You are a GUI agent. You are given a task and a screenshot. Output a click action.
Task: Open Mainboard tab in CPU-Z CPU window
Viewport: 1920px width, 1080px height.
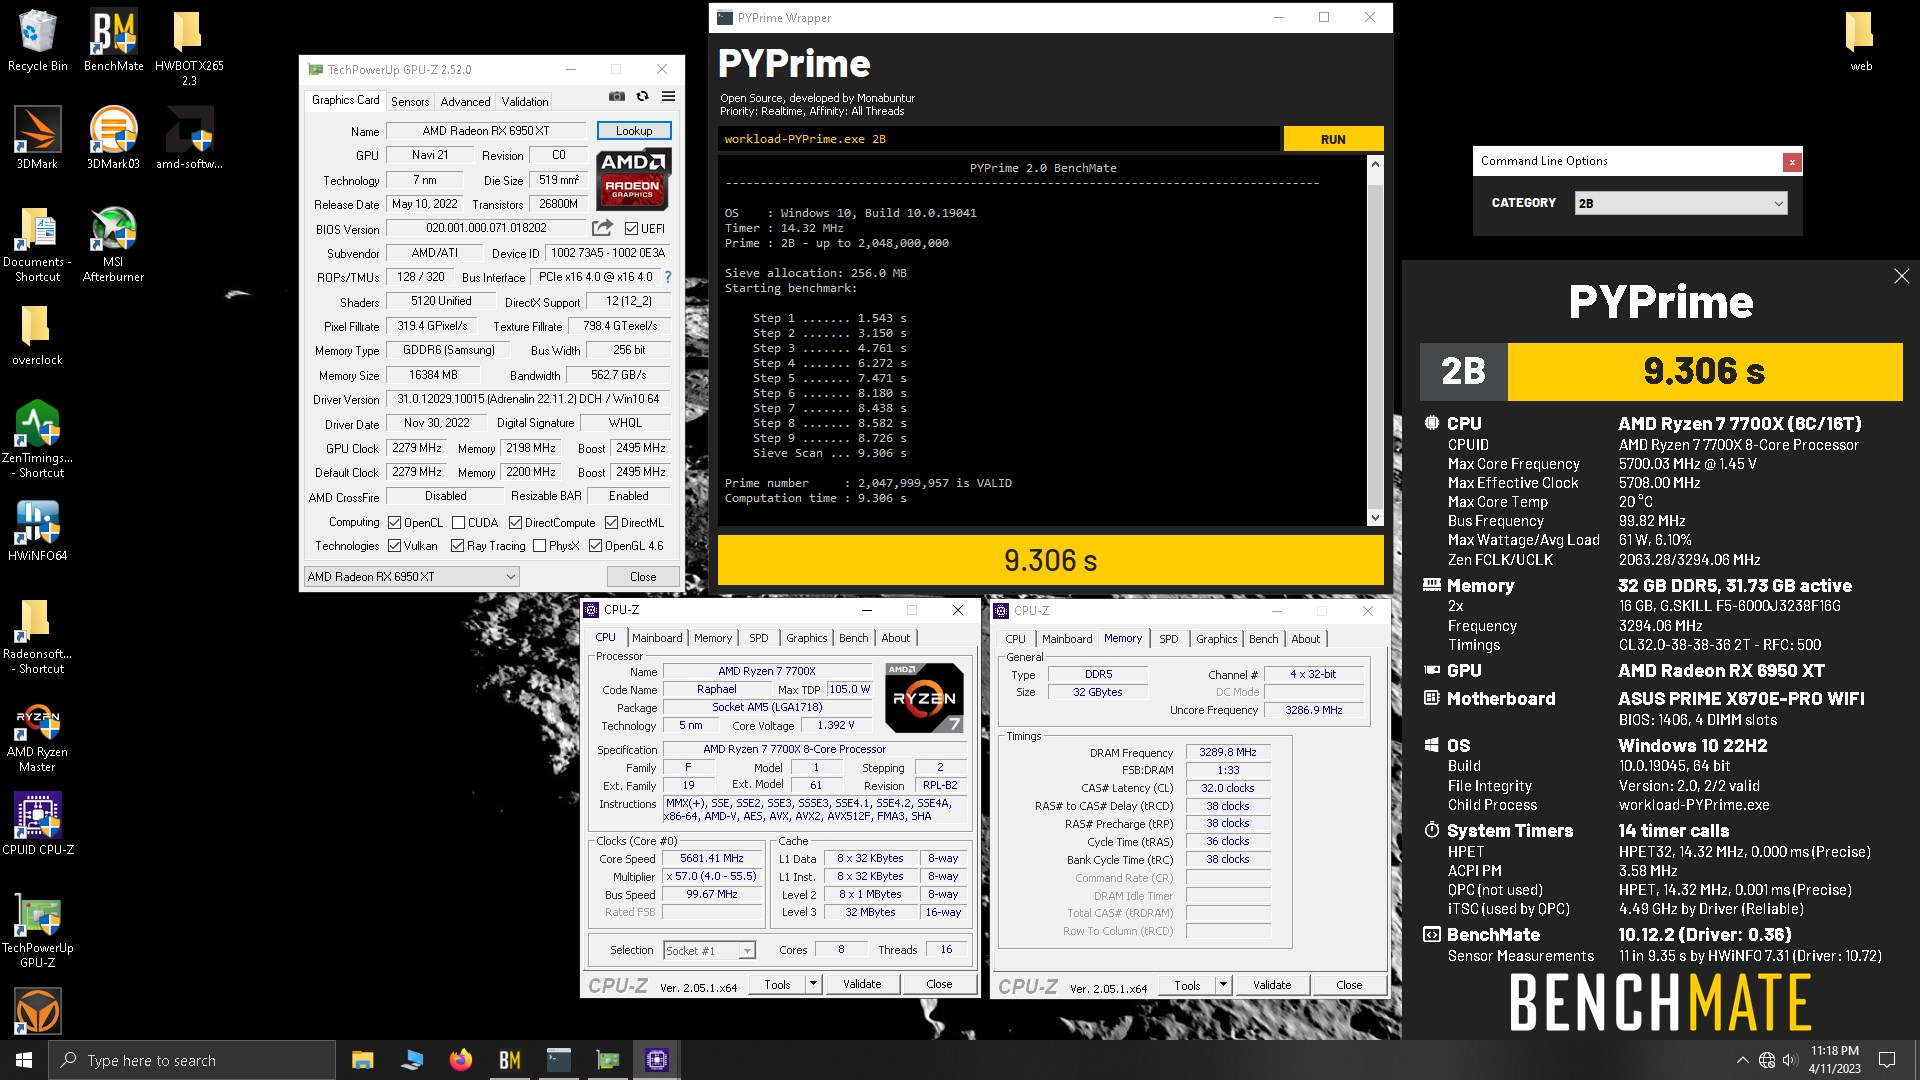click(x=657, y=638)
